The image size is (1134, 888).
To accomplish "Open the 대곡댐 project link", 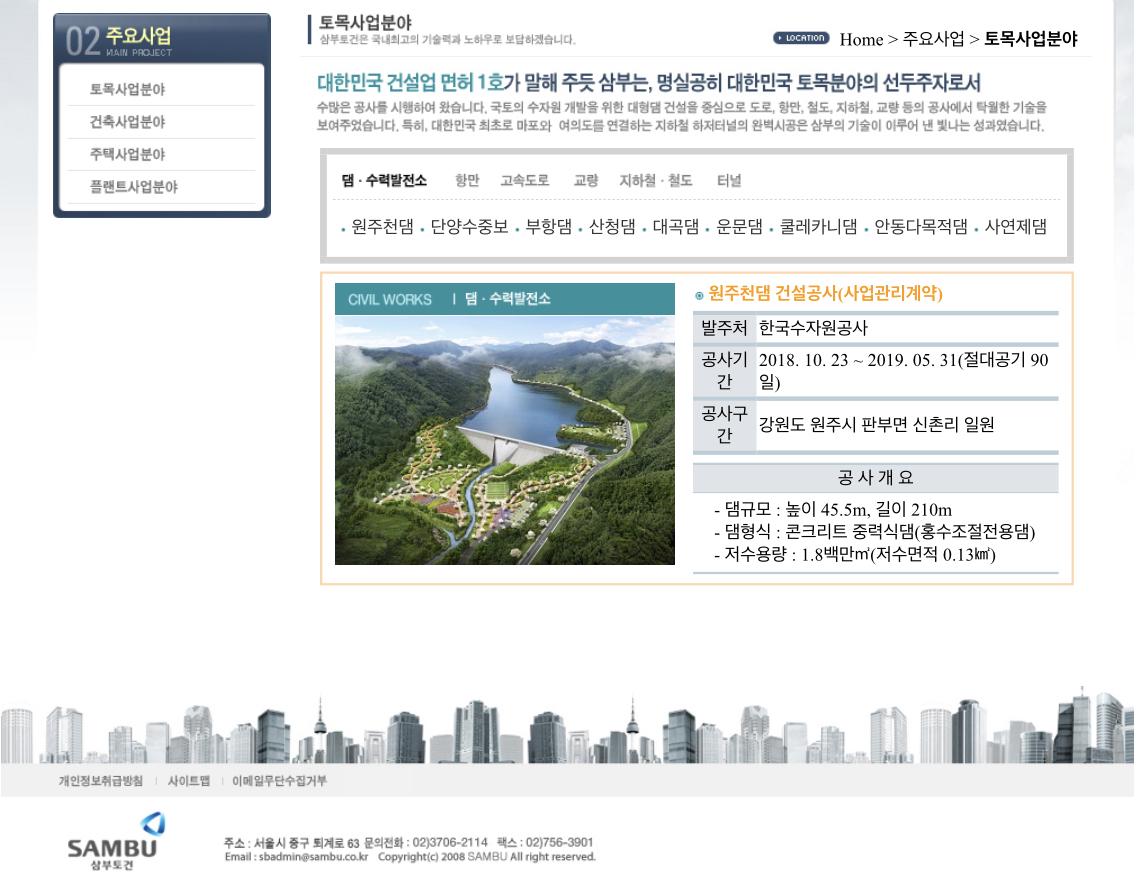I will (x=675, y=227).
